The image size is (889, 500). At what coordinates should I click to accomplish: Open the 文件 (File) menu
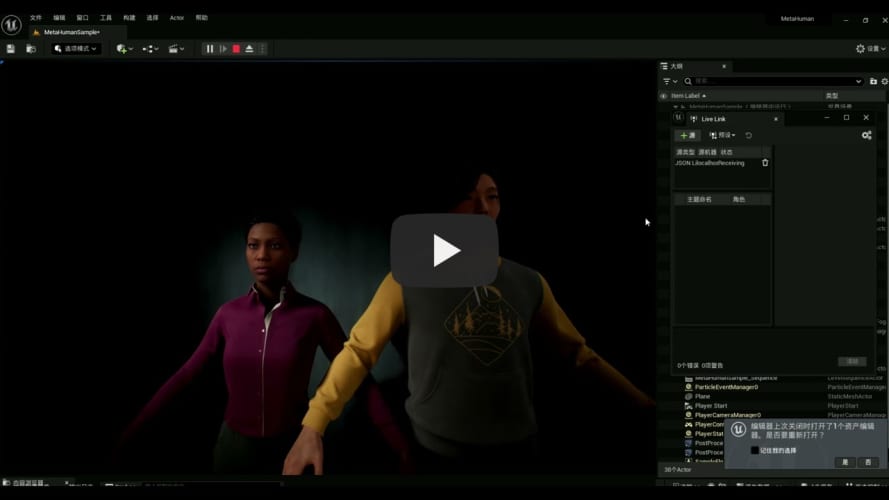[36, 18]
